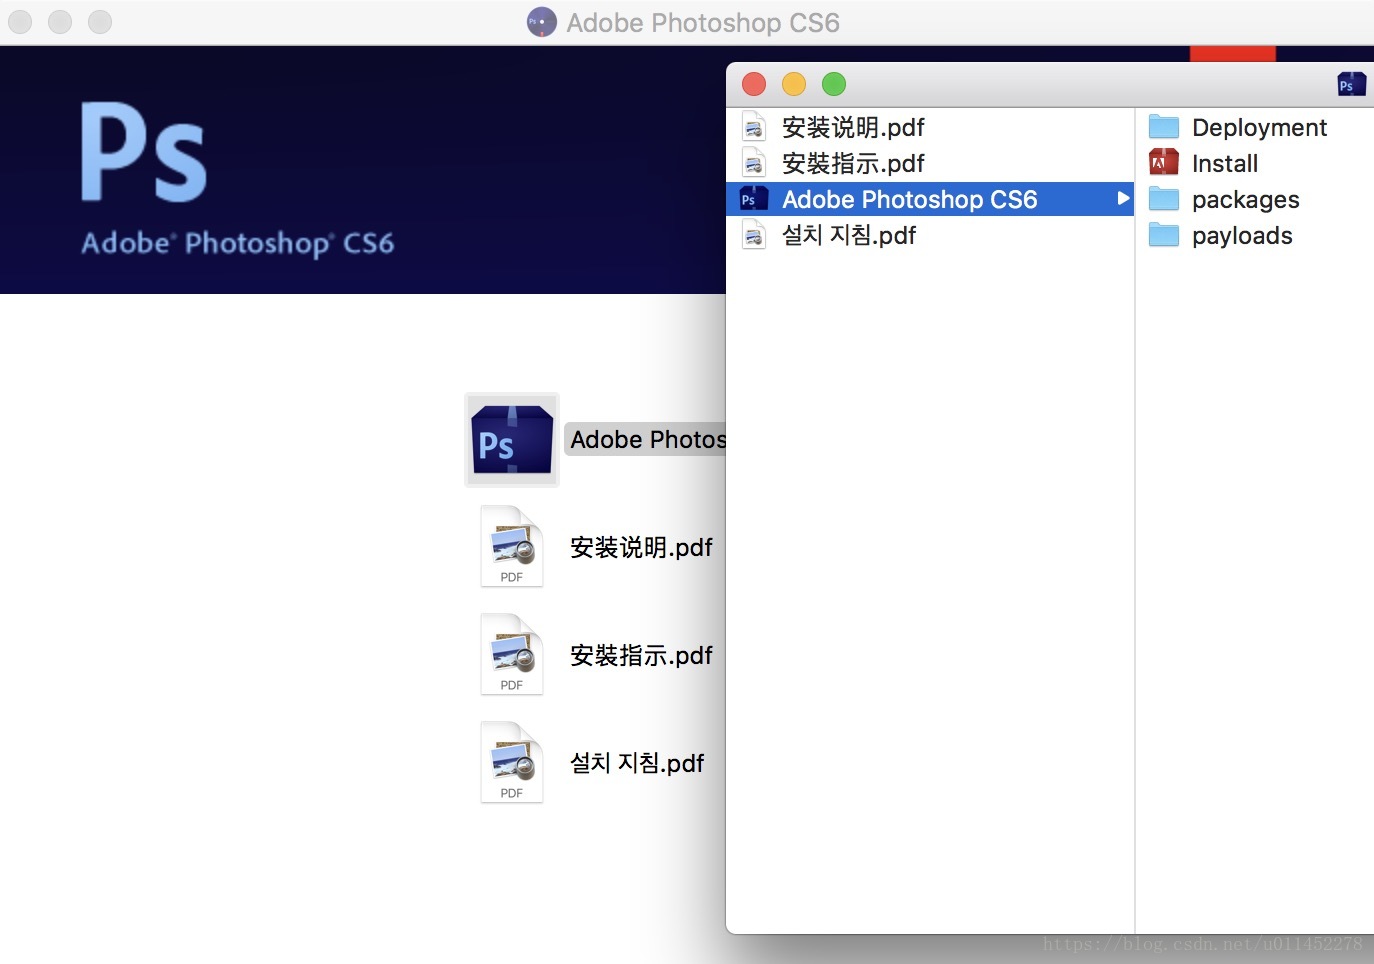This screenshot has width=1374, height=964.
Task: Click small PDF icon beside 설치 지침.pdf in Finder
Action: pyautogui.click(x=754, y=235)
